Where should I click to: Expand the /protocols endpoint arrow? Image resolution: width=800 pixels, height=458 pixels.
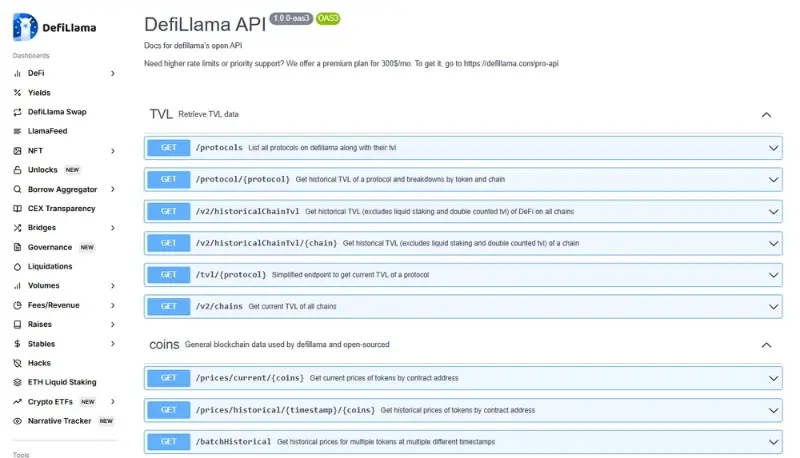click(x=773, y=148)
